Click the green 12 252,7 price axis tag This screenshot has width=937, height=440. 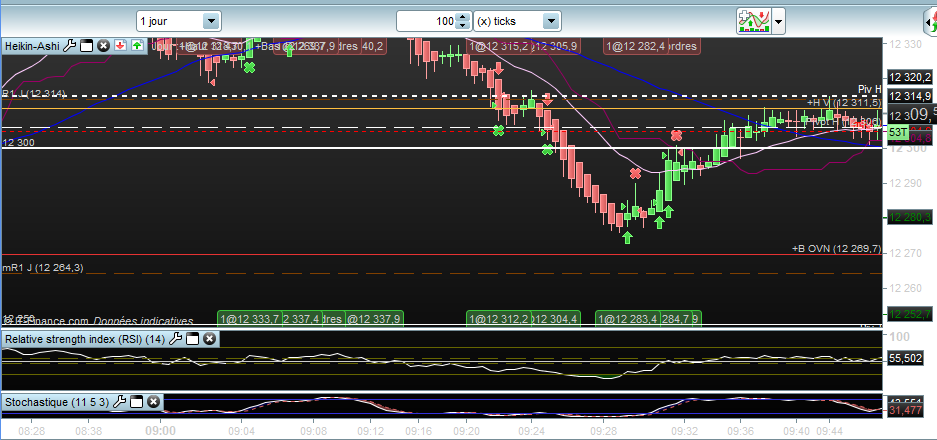coord(910,313)
